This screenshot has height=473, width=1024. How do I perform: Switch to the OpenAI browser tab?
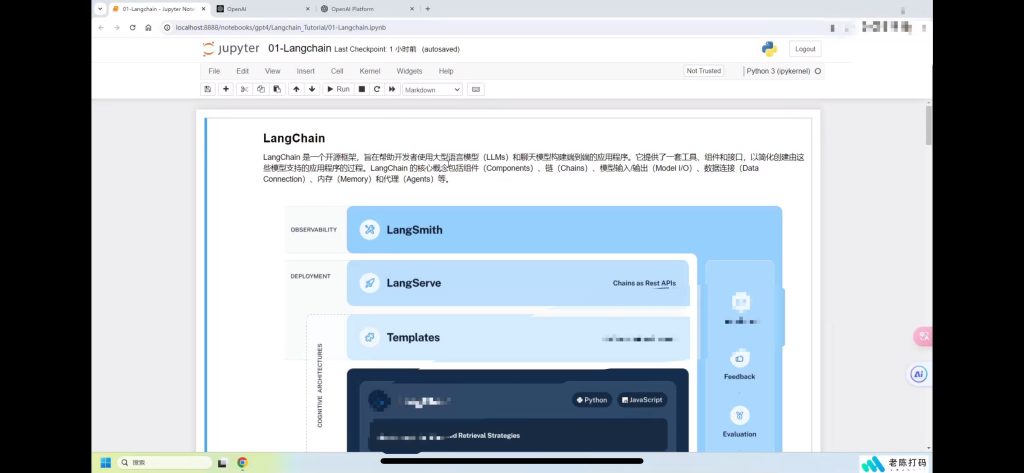coord(261,9)
